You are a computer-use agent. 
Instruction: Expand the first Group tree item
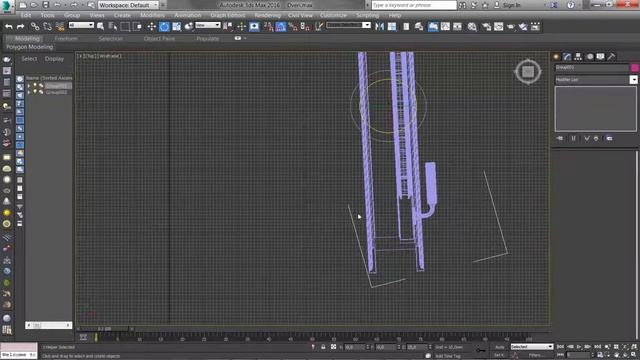[29, 86]
